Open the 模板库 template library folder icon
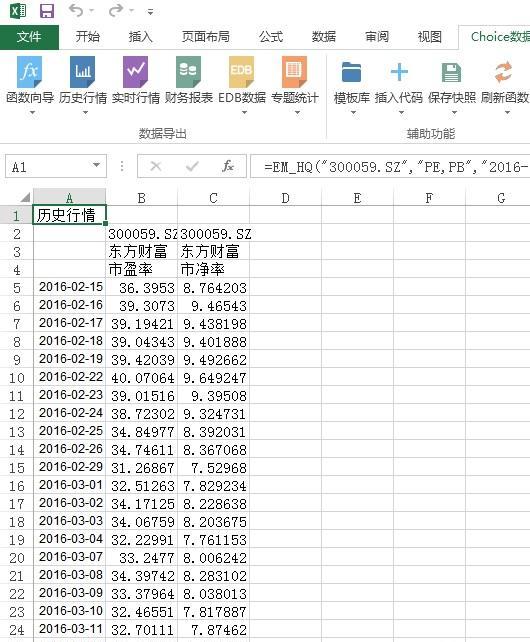This screenshot has width=530, height=642. (351, 72)
